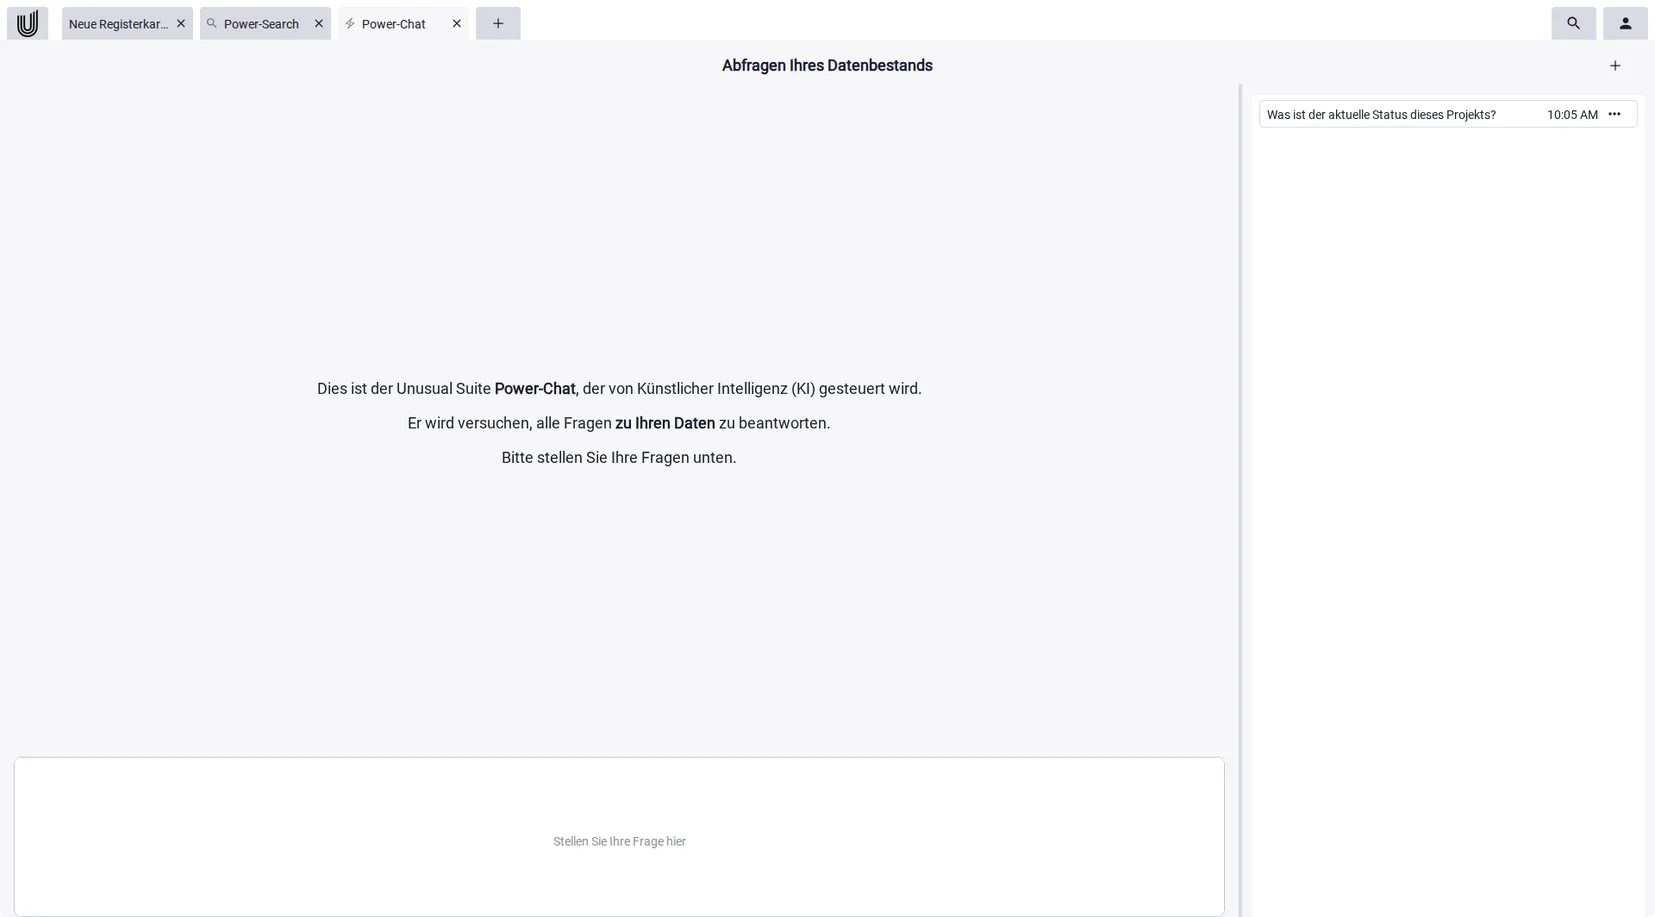Screen dimensions: 1655x917
Task: Click the Power-Search tab magnifier icon
Action: (x=212, y=23)
